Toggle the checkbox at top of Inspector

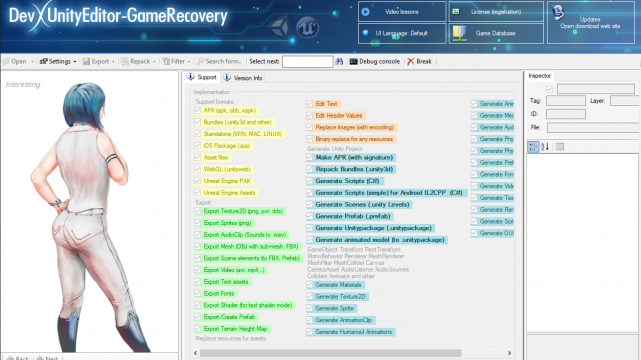(549, 89)
